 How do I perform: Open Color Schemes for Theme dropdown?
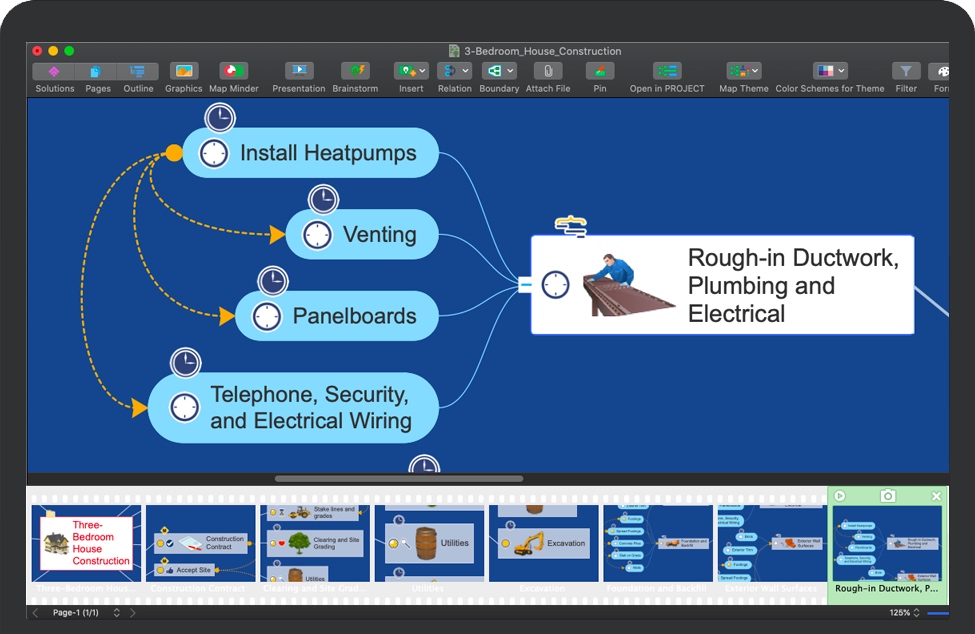[829, 72]
